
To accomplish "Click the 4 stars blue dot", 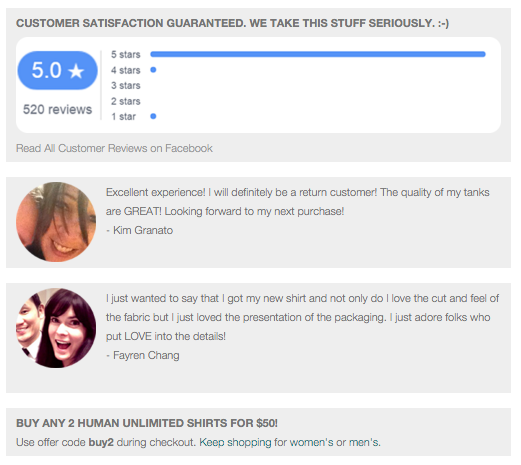I will tap(153, 70).
